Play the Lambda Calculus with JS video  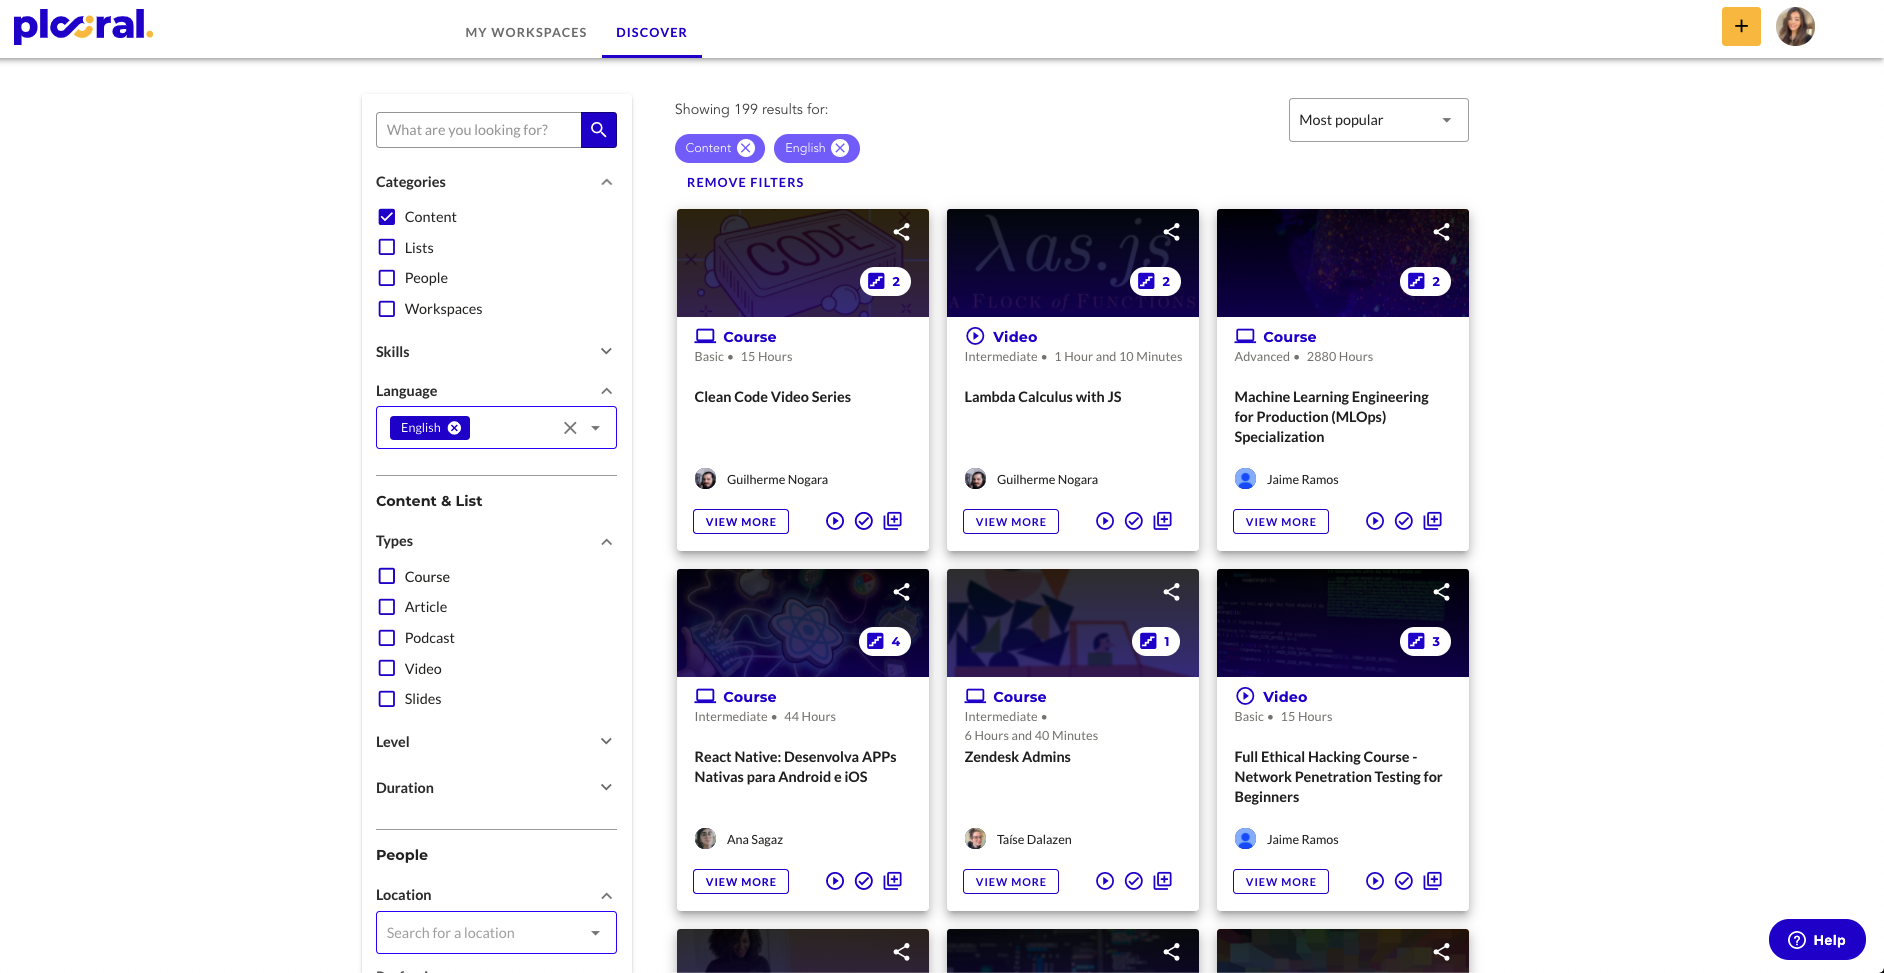click(1104, 520)
